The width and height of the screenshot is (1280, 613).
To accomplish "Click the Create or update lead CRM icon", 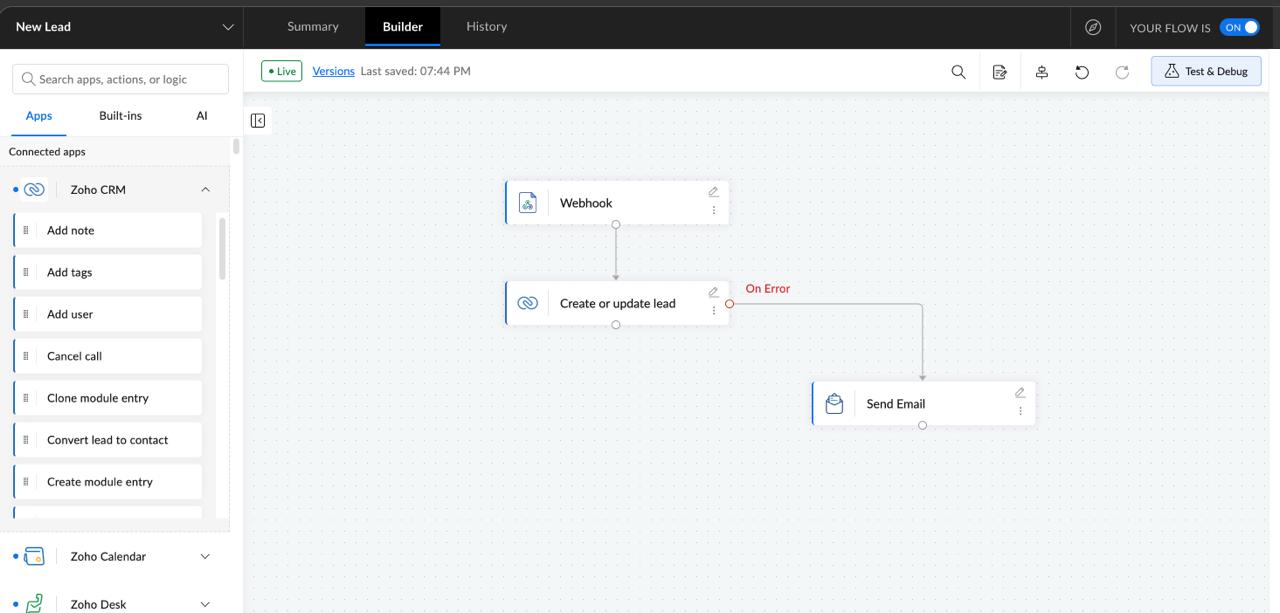I will [x=528, y=303].
